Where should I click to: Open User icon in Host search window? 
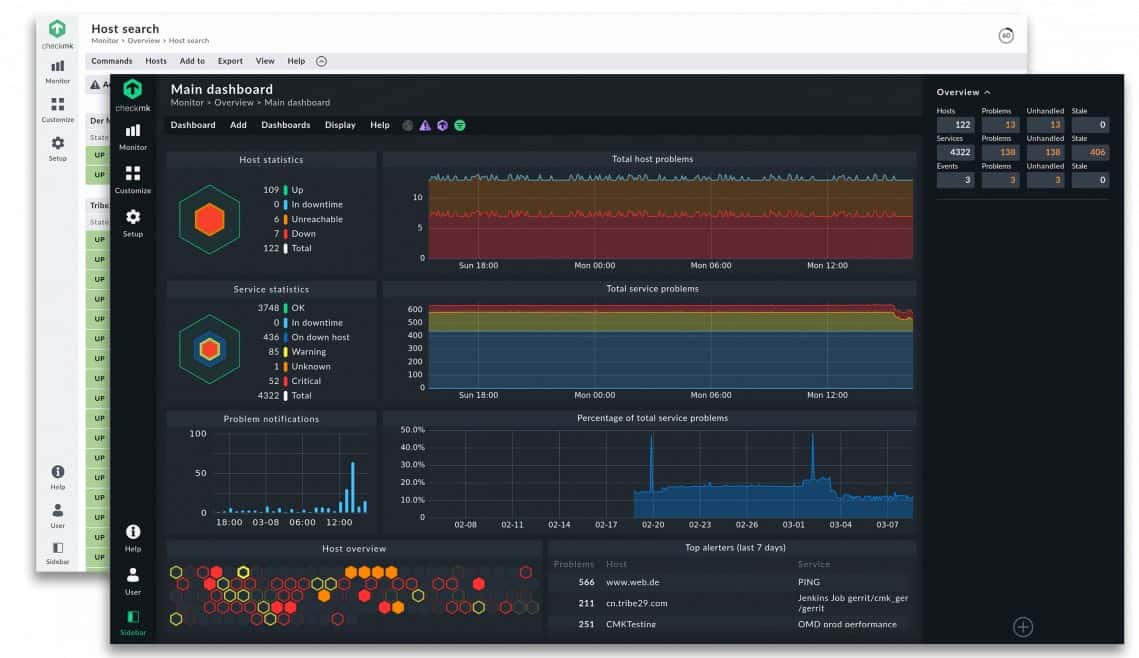57,516
